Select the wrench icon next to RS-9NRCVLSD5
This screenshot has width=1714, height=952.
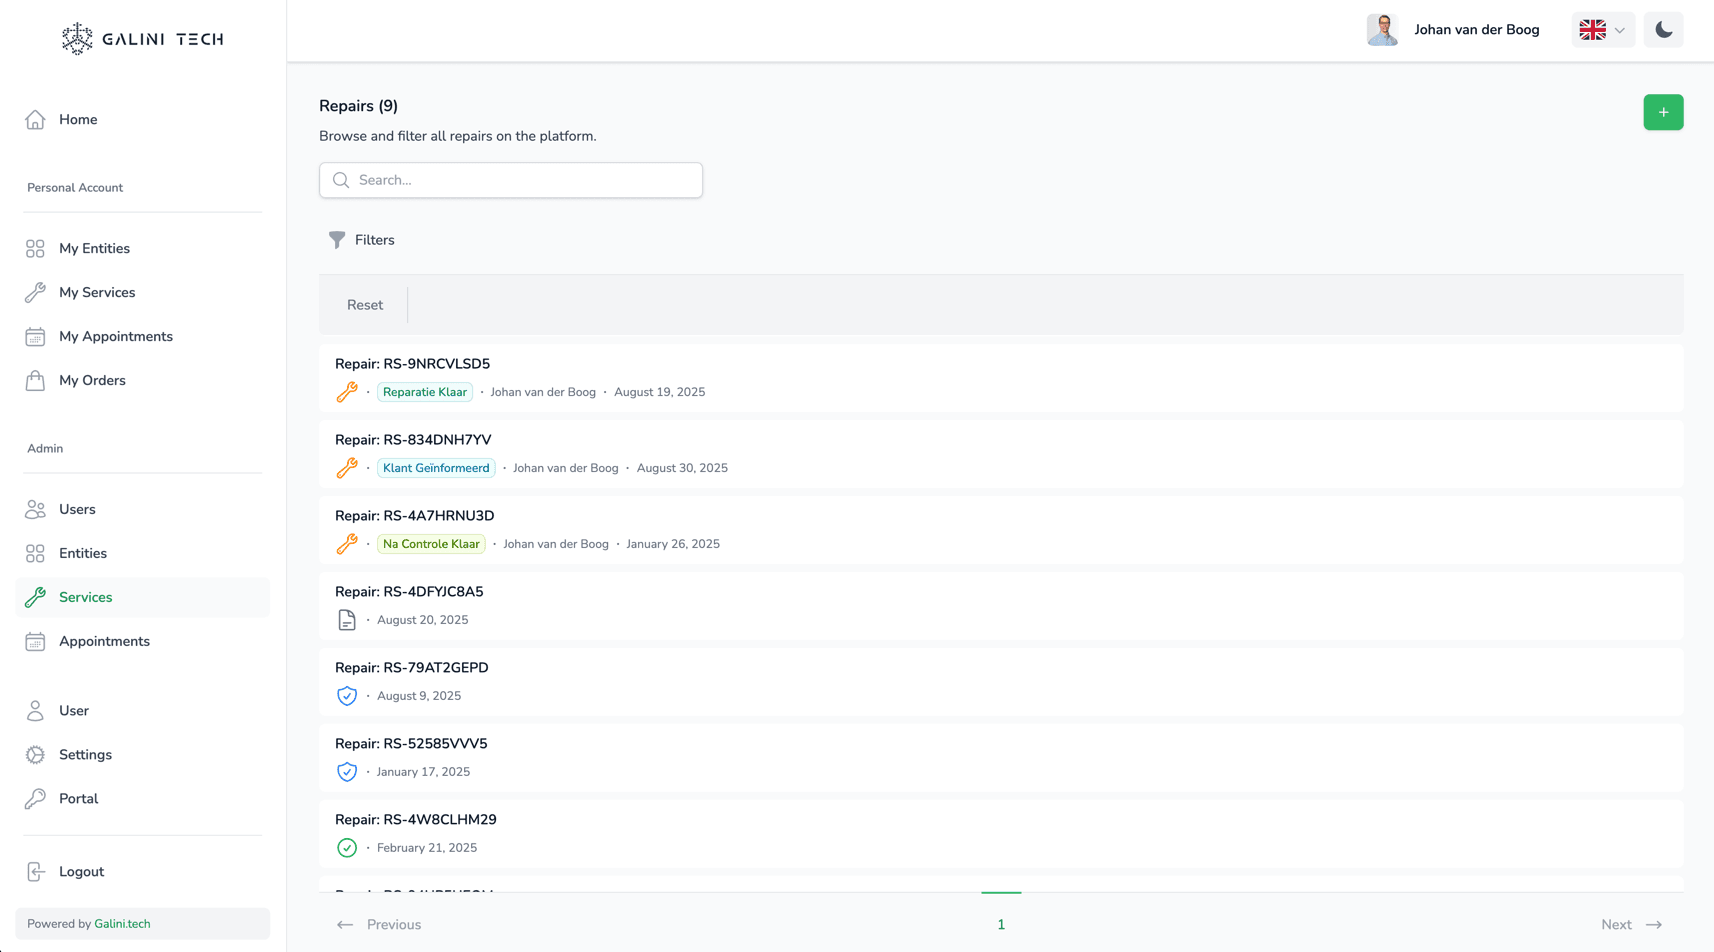[x=347, y=391]
